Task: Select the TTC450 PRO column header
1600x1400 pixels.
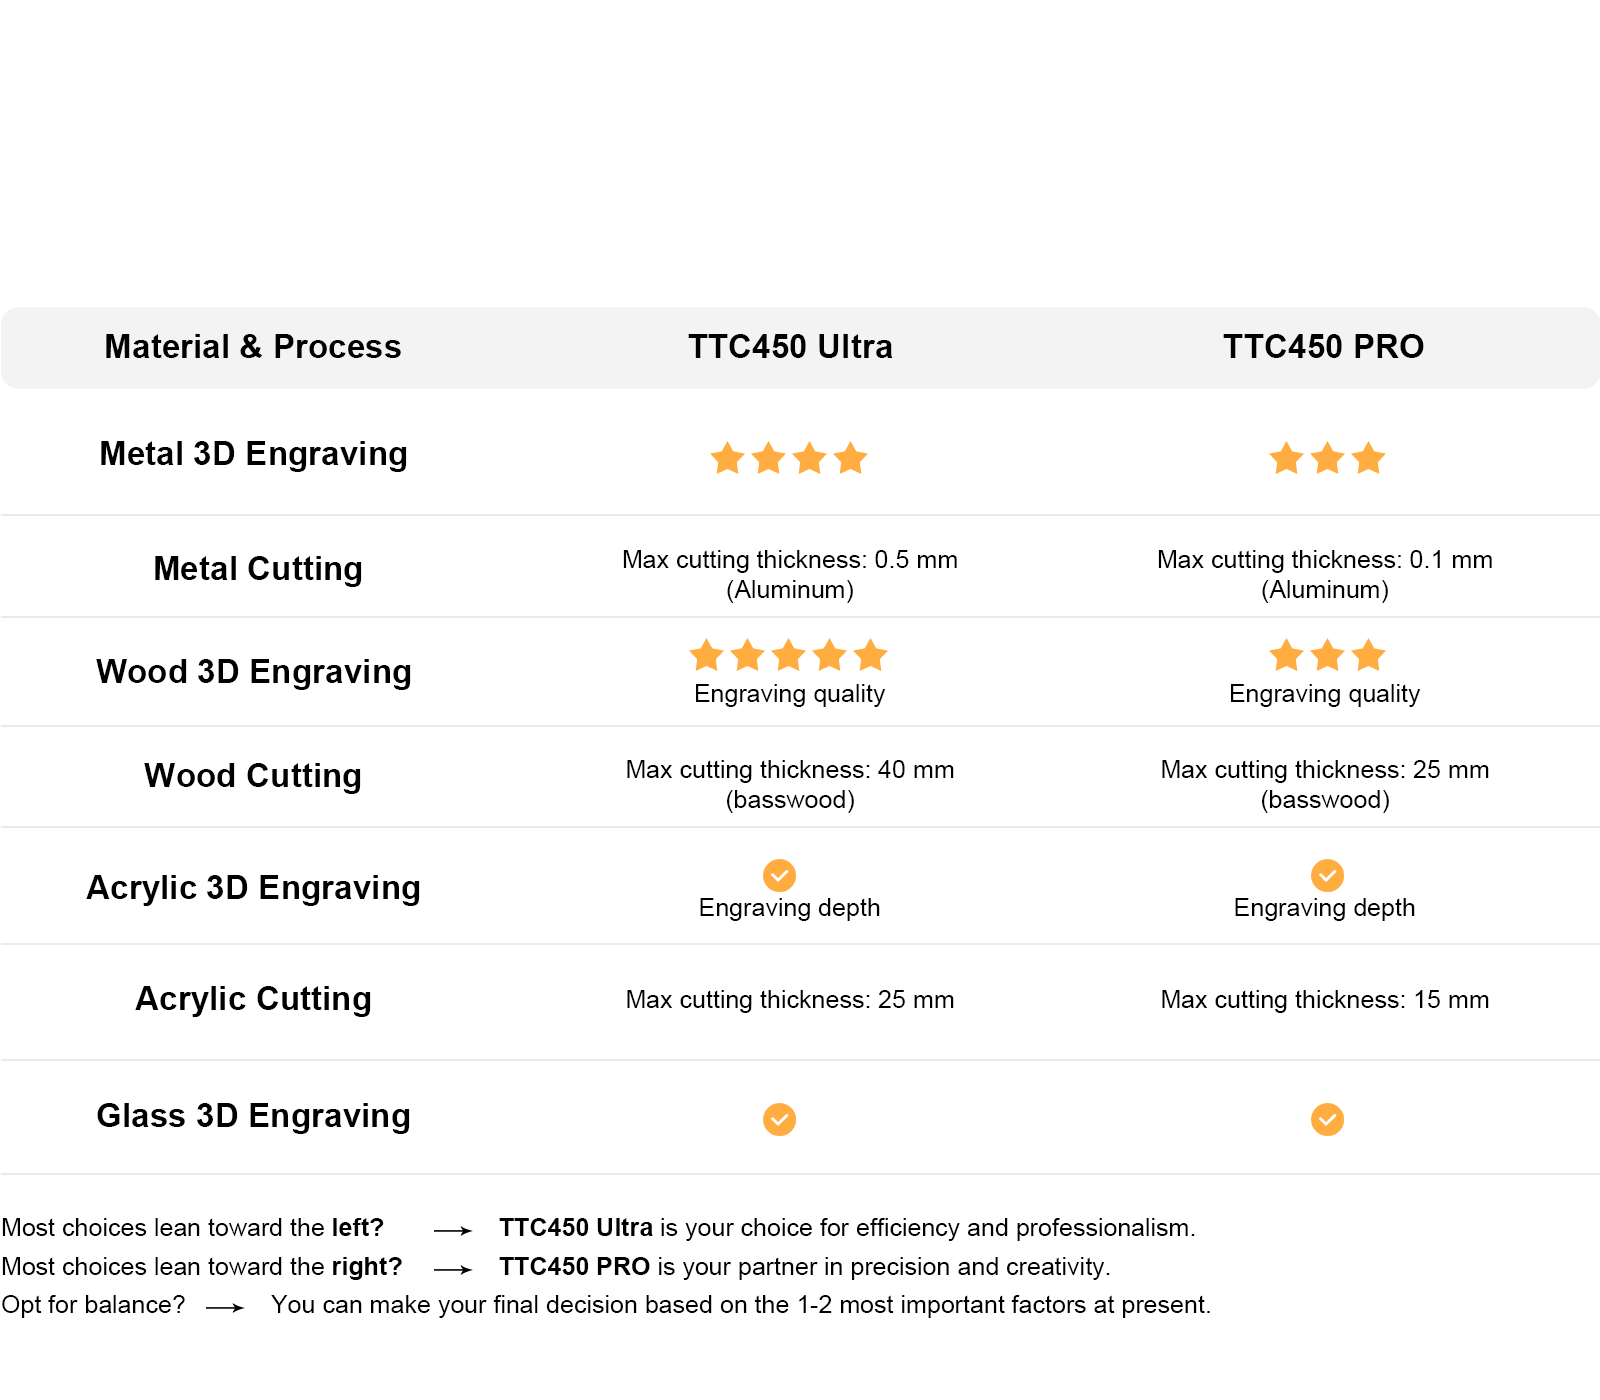Action: click(x=1323, y=347)
